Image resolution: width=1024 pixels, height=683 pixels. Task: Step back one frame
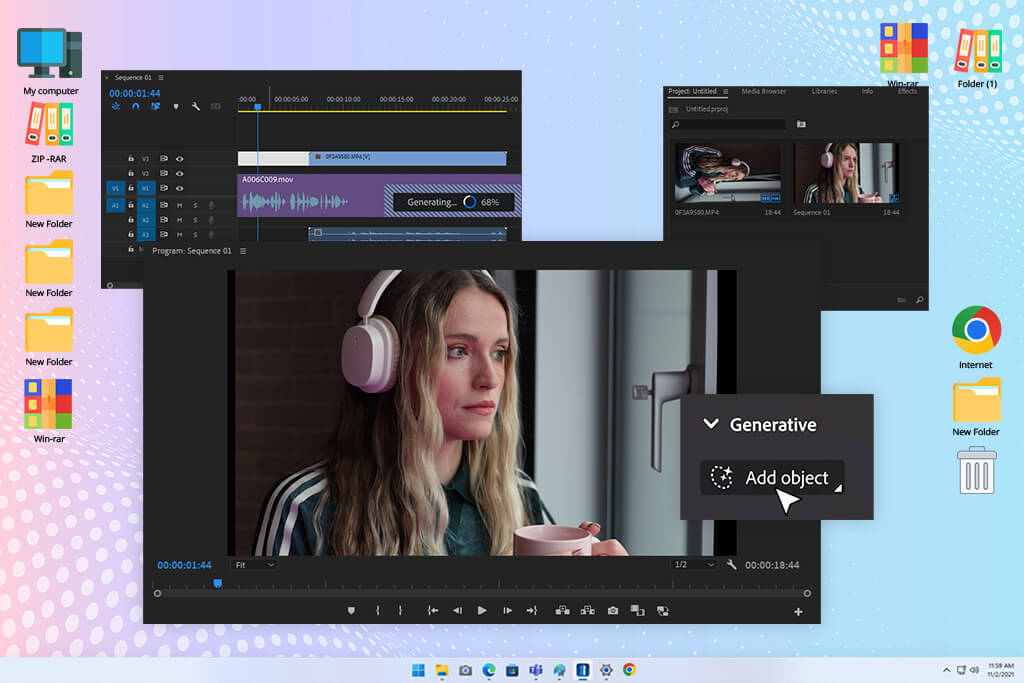tap(457, 611)
